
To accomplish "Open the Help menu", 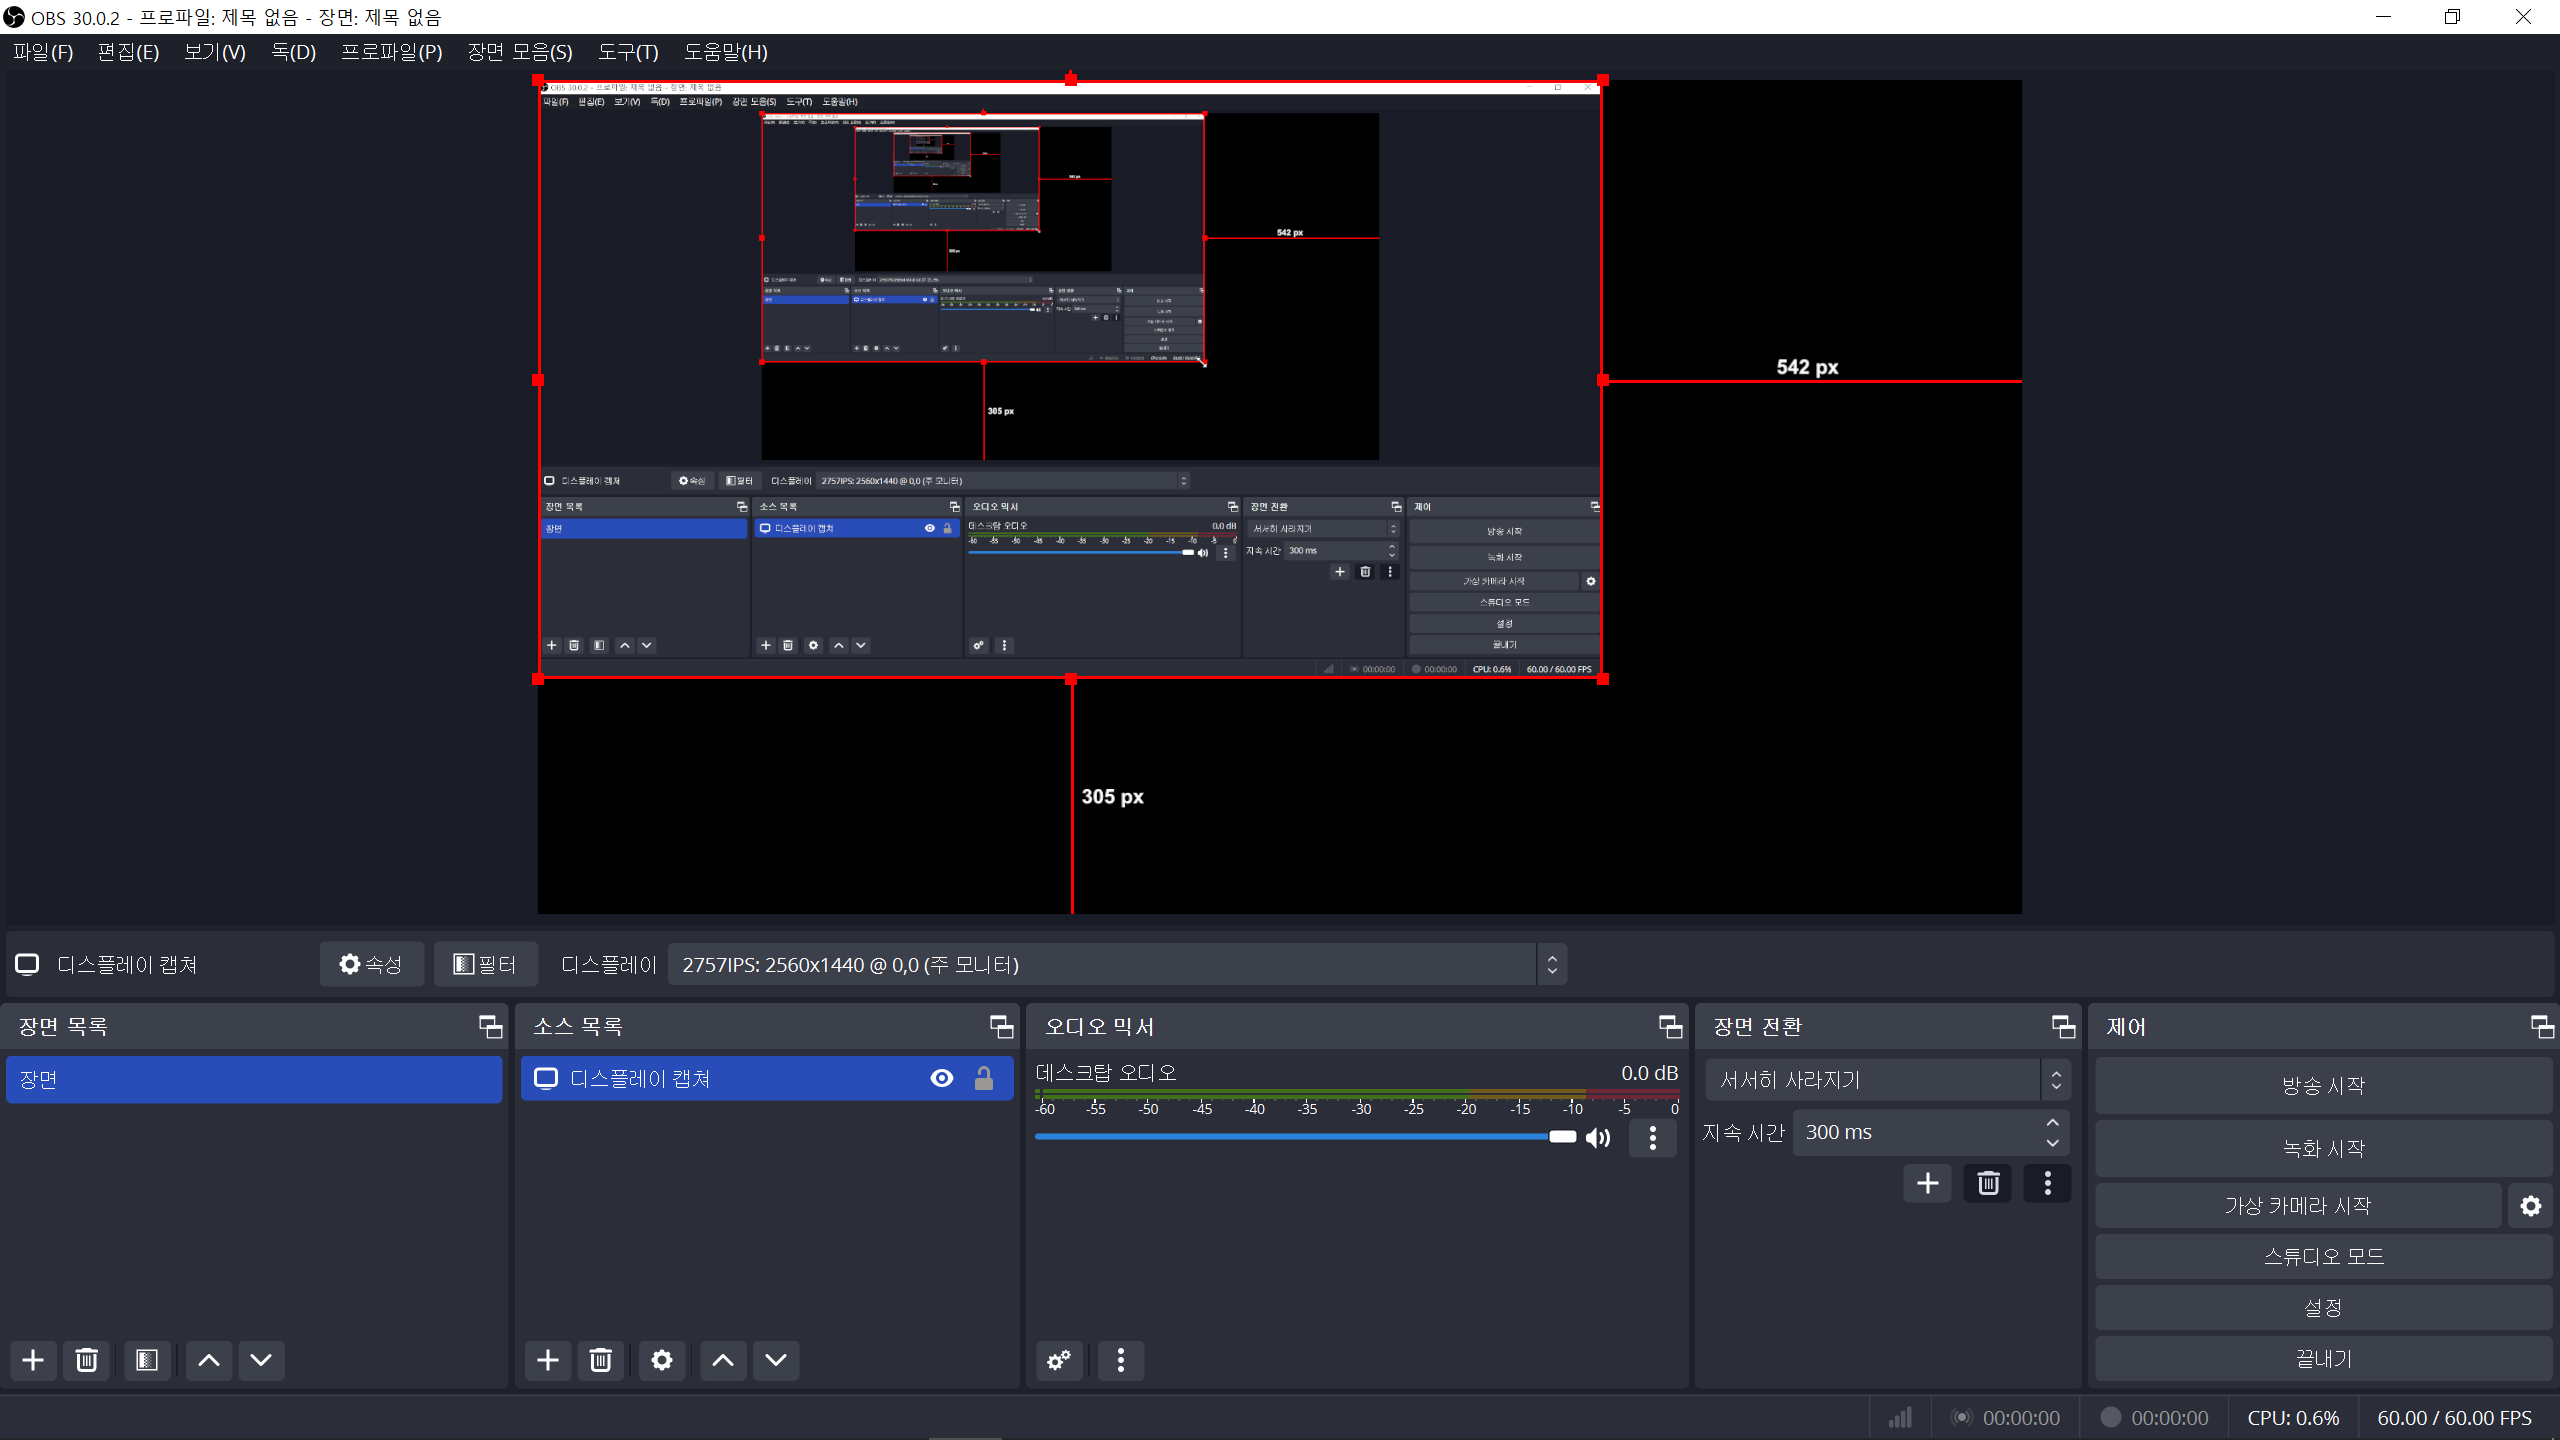I will pos(726,52).
